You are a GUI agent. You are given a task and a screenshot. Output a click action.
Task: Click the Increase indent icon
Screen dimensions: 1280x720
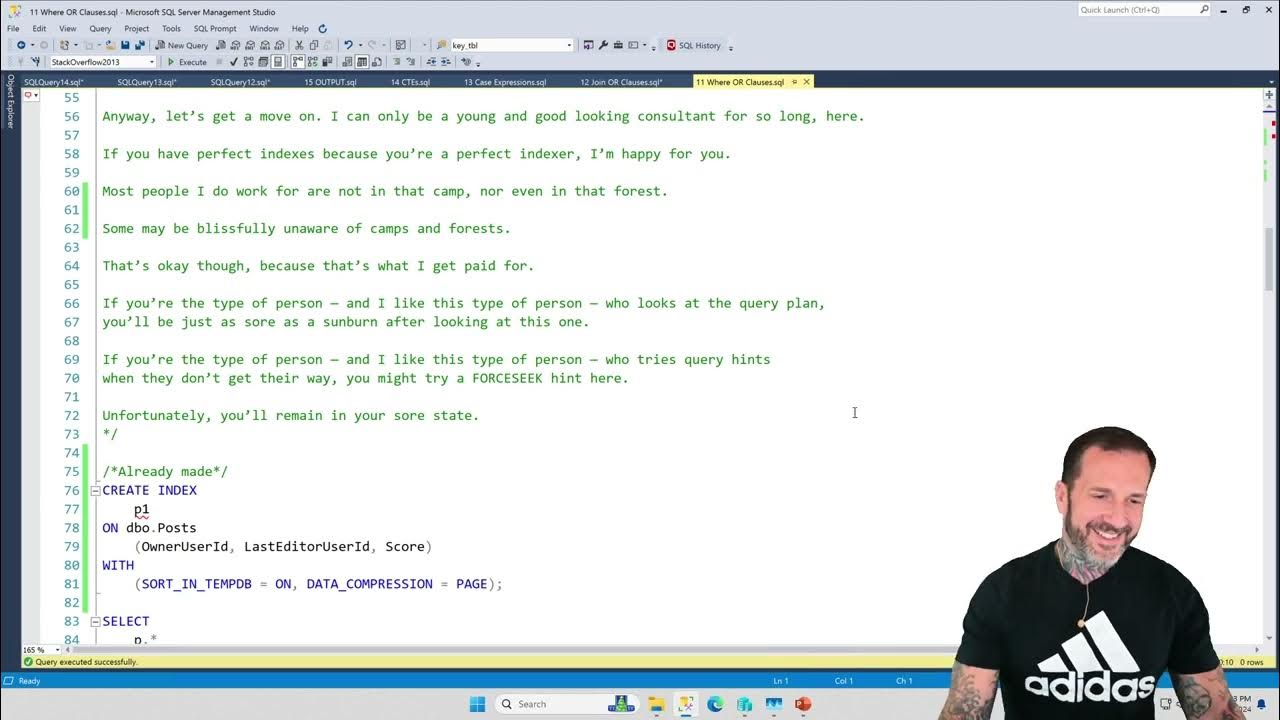point(446,62)
